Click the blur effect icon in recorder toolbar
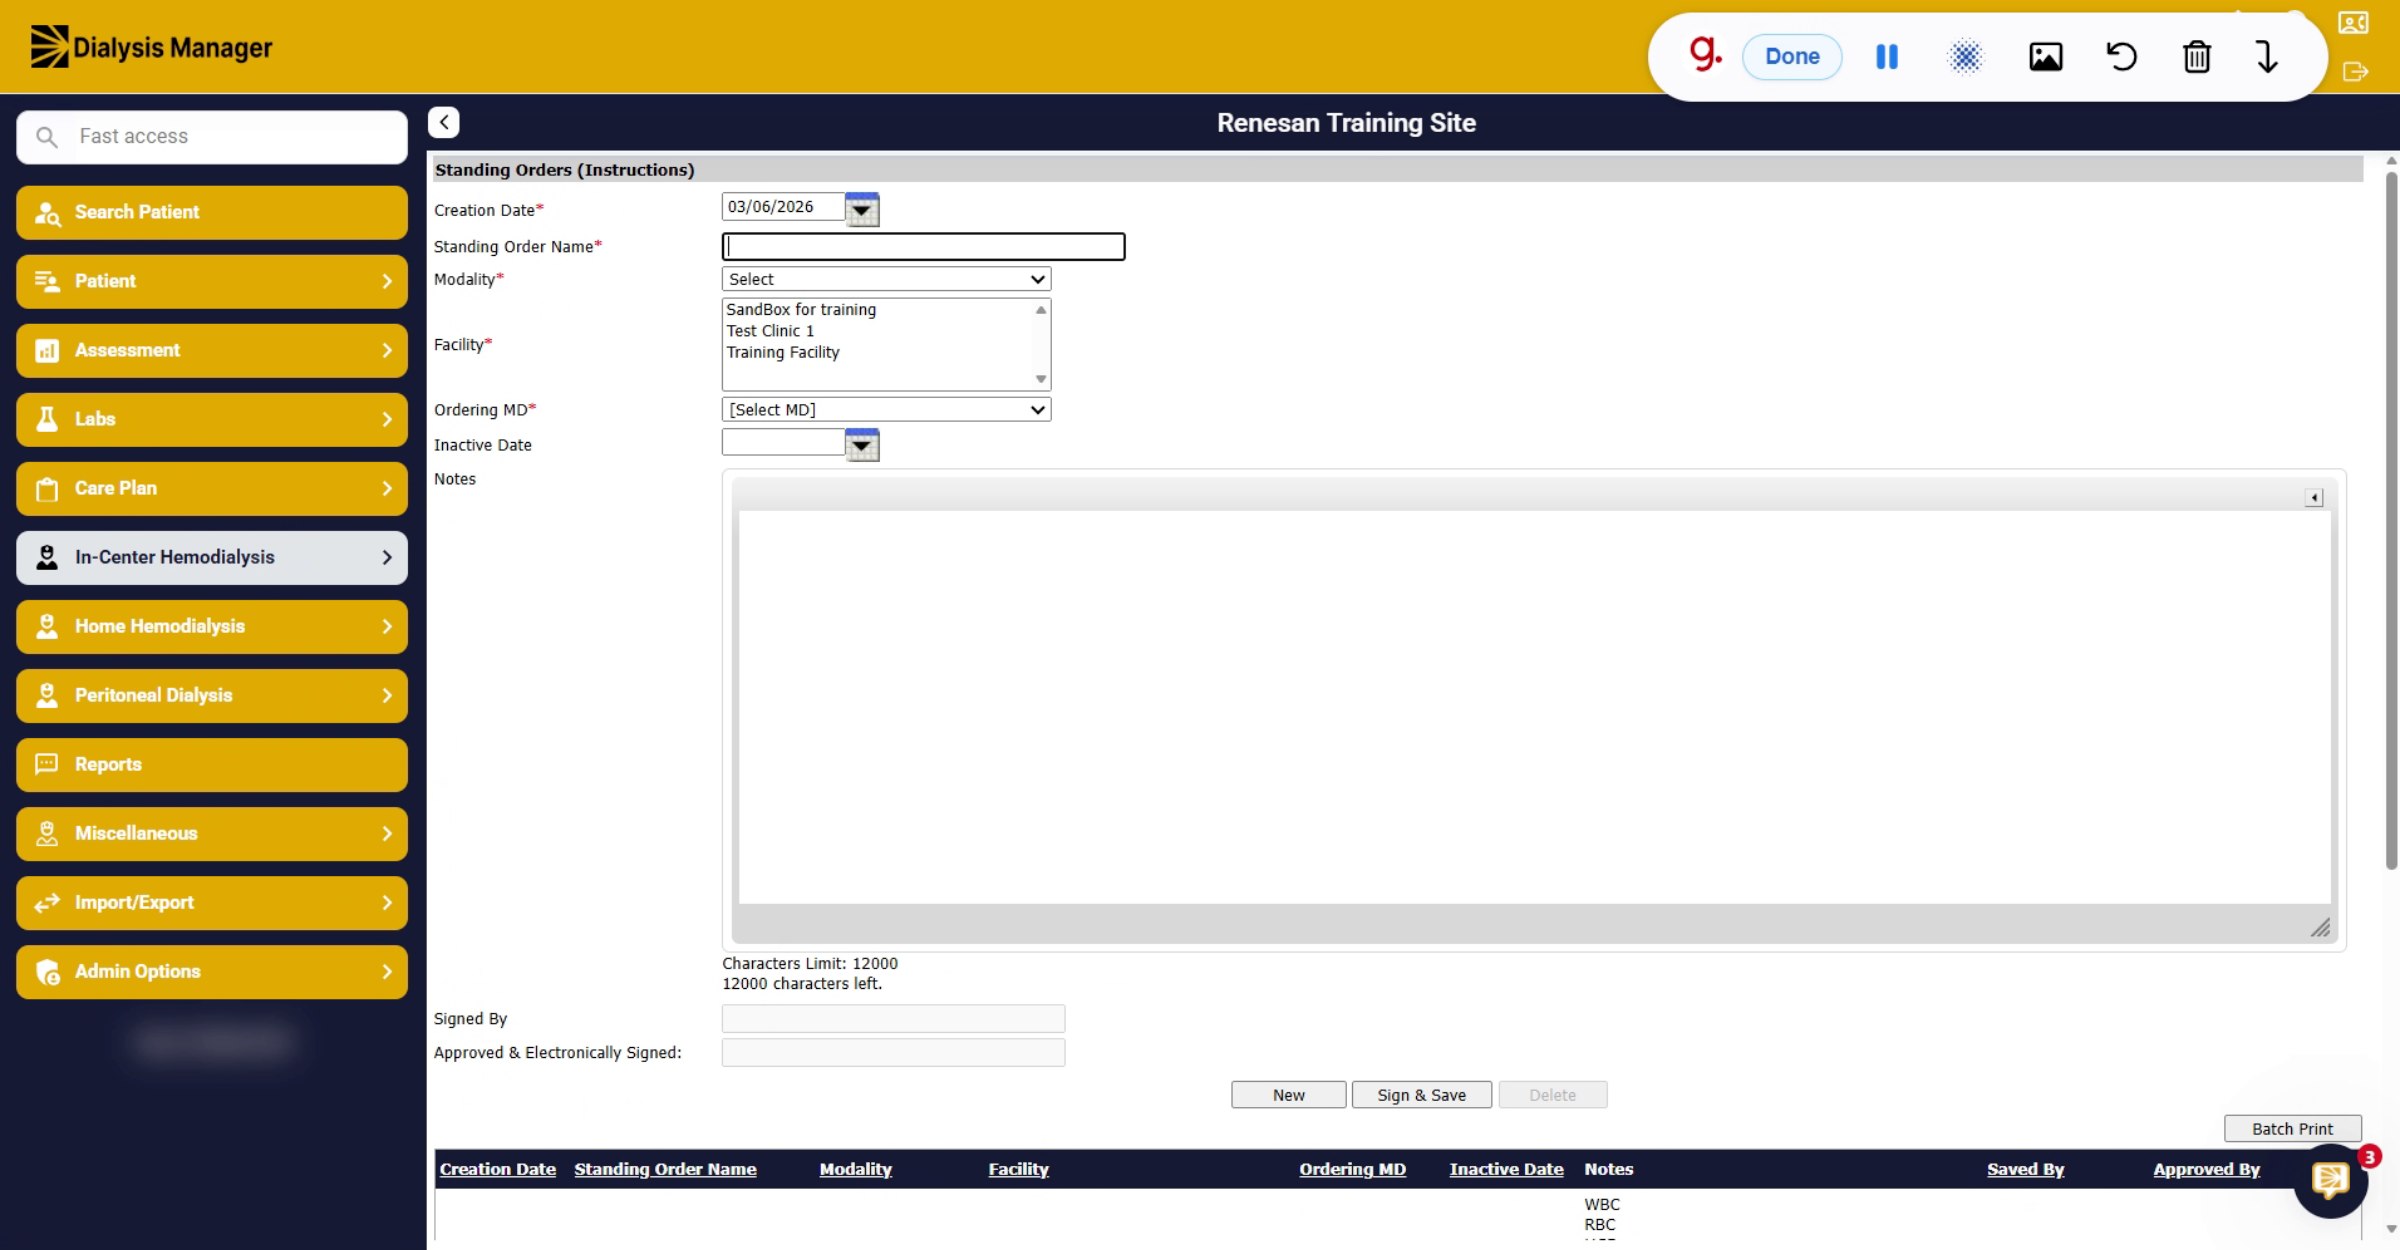 pyautogui.click(x=1965, y=57)
